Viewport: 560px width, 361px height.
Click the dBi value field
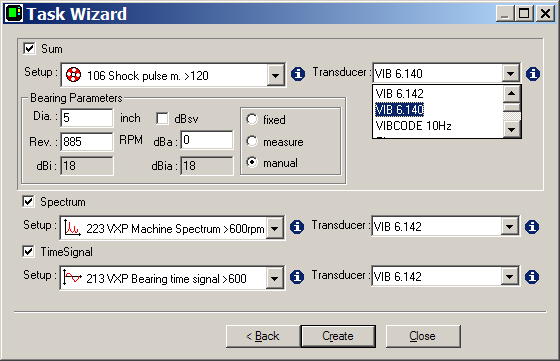coord(87,166)
